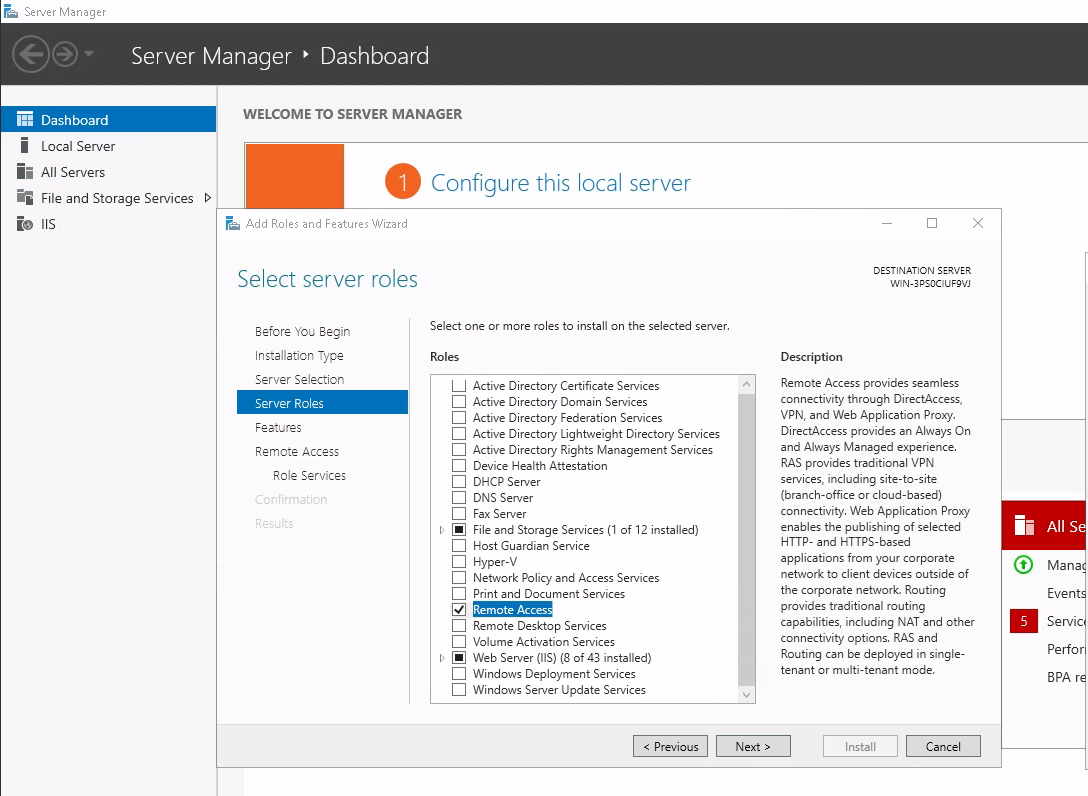The height and width of the screenshot is (796, 1088).
Task: Open the navigation history dropdown arrow
Action: [88, 53]
